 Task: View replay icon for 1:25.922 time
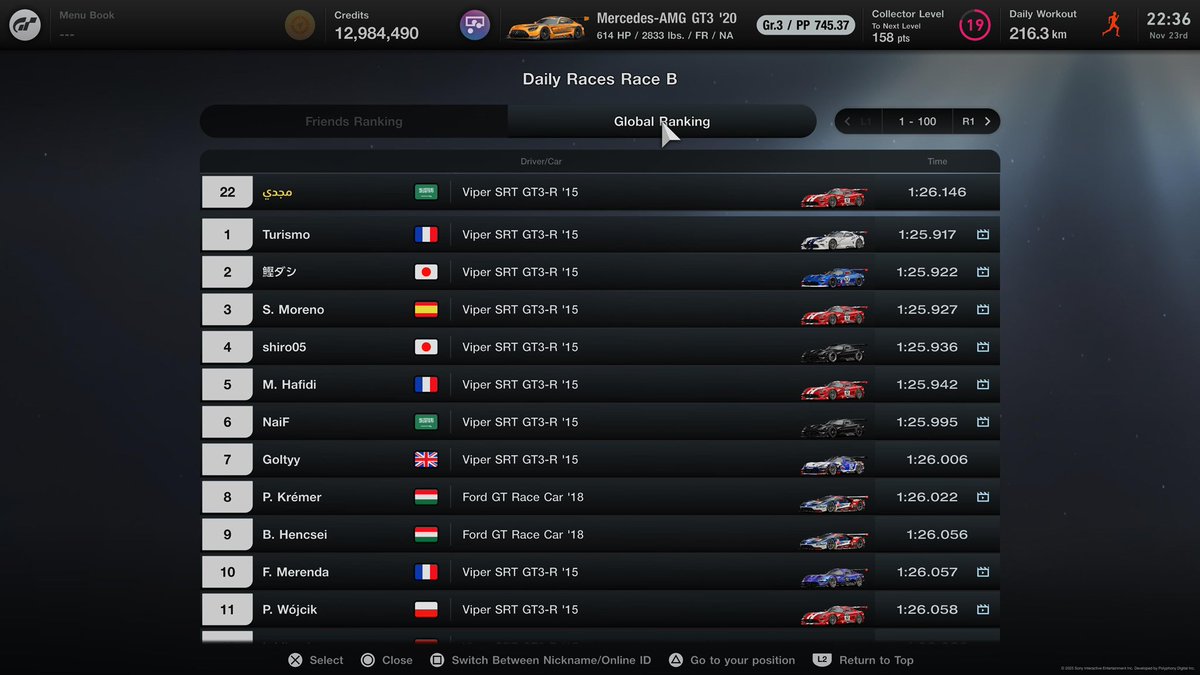pos(982,272)
